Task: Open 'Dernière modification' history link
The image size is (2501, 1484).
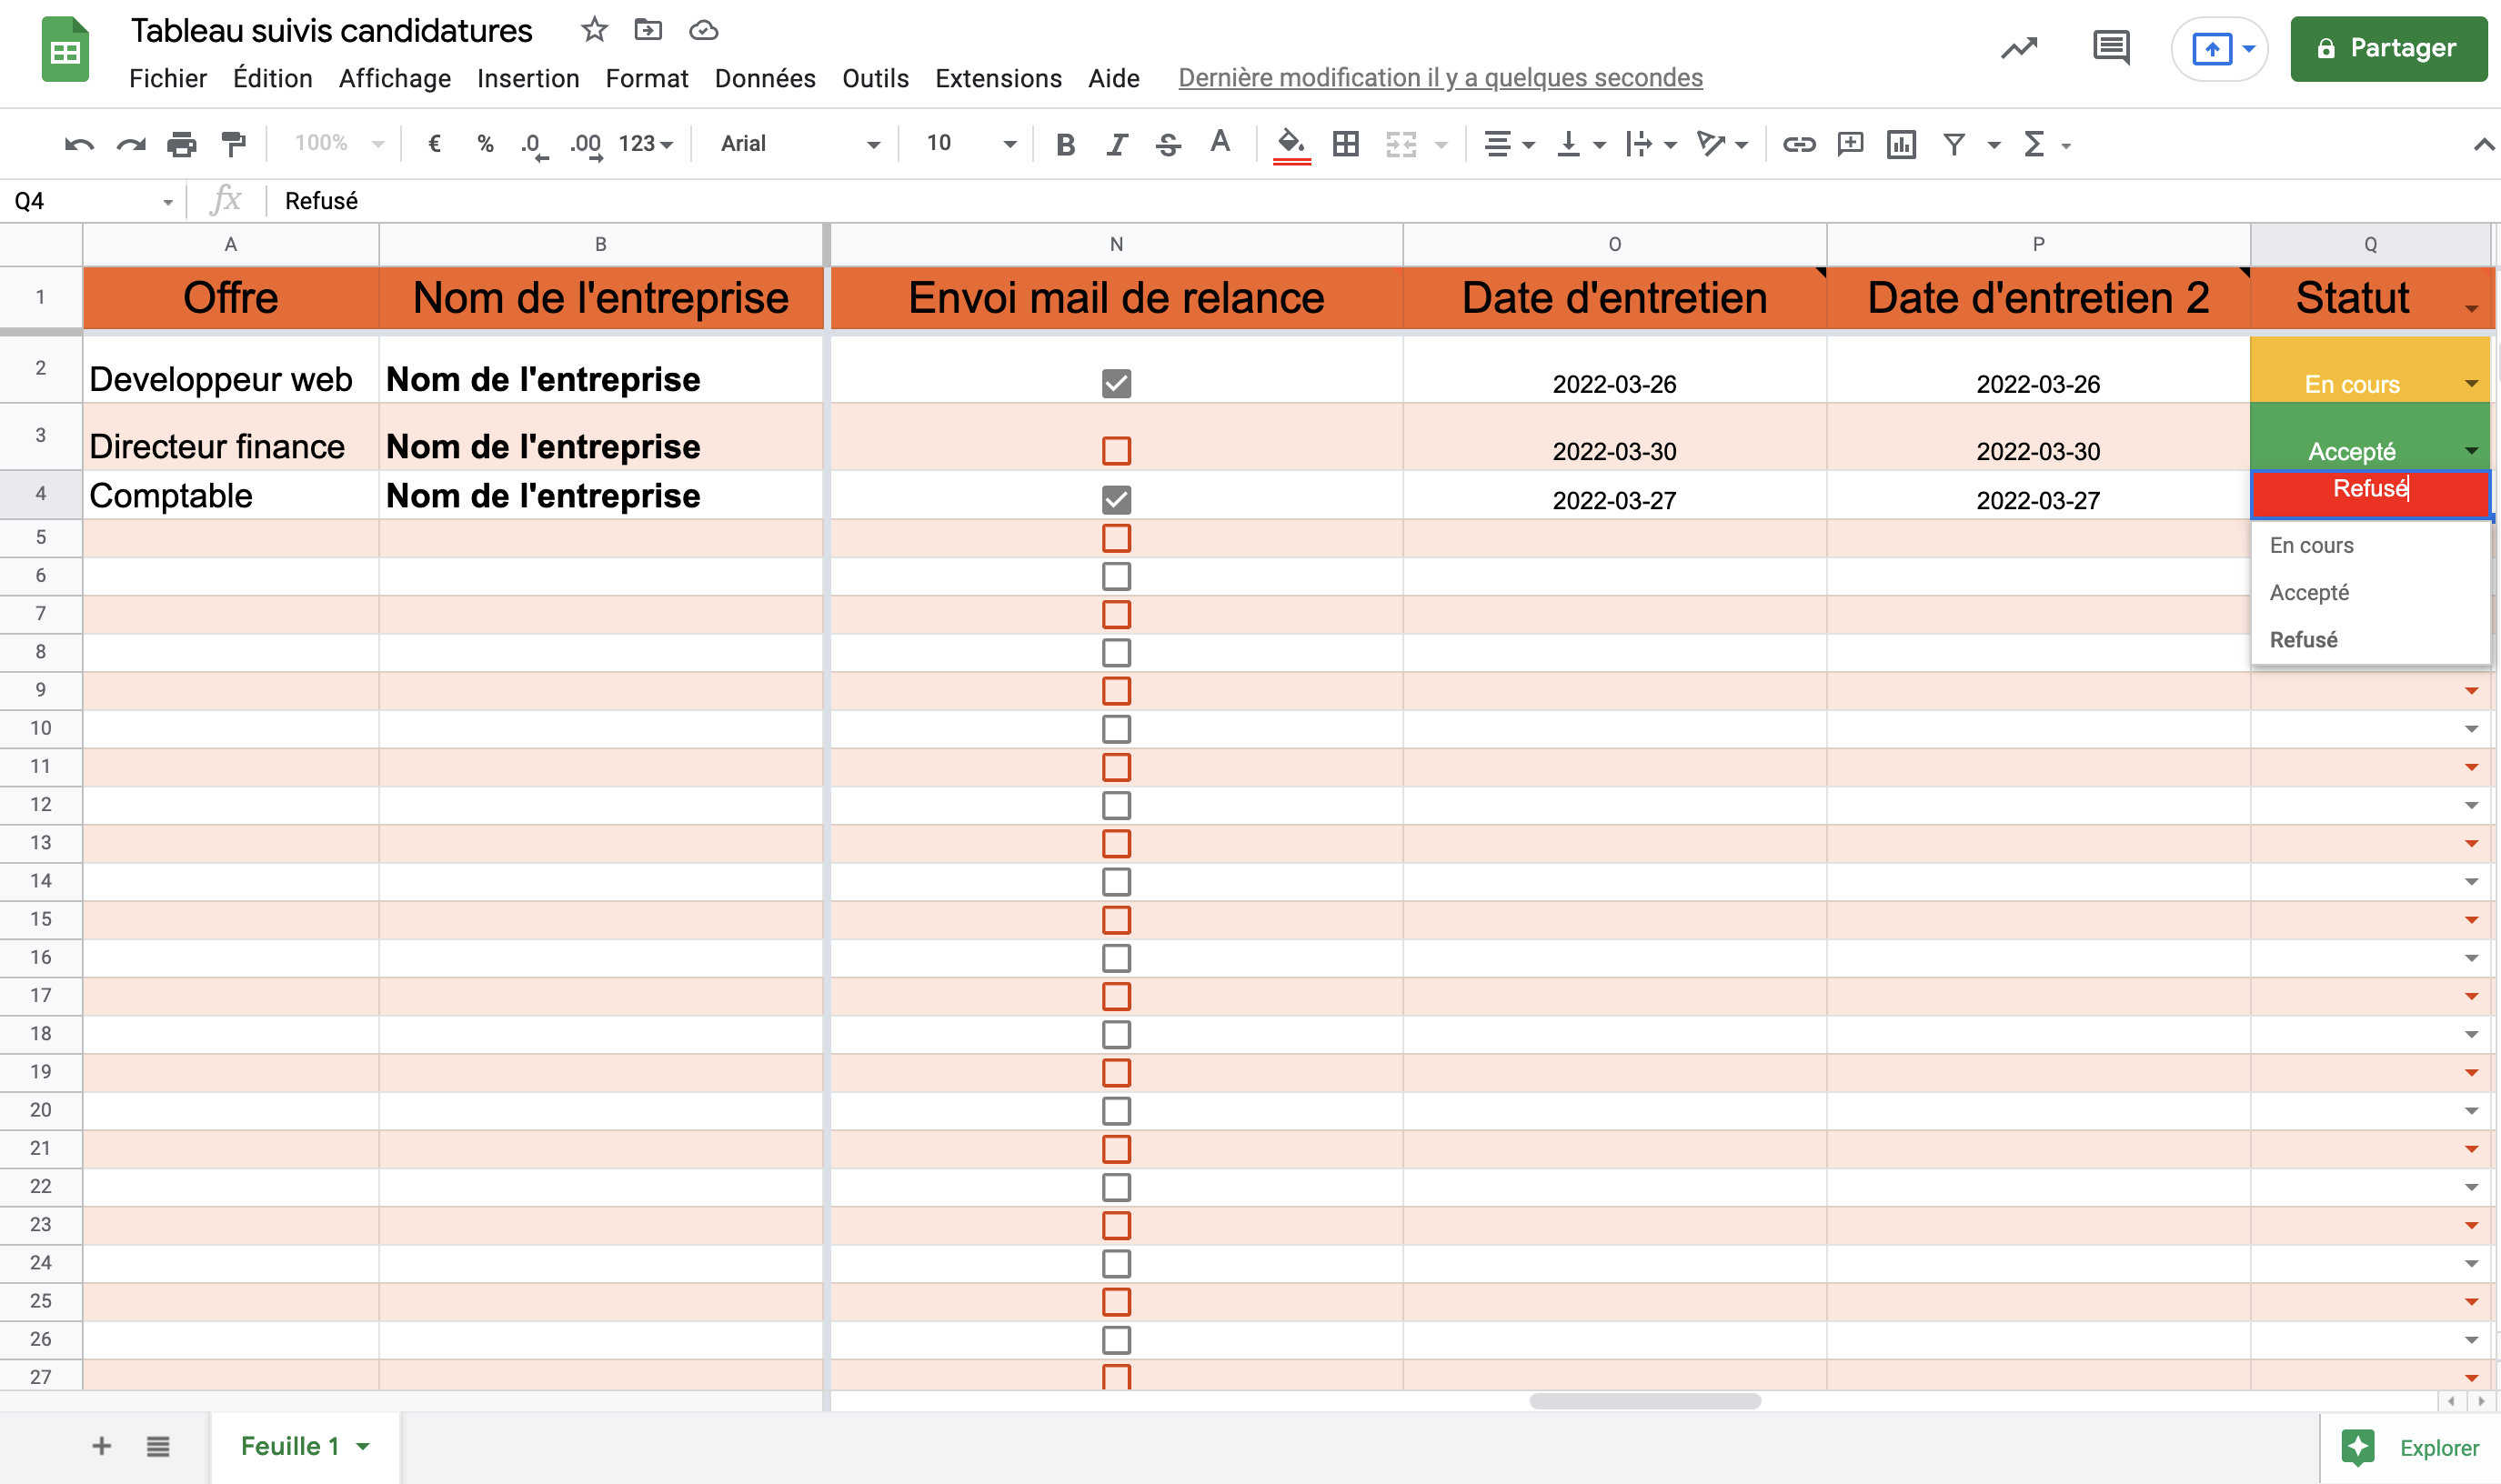Action: coord(1440,78)
